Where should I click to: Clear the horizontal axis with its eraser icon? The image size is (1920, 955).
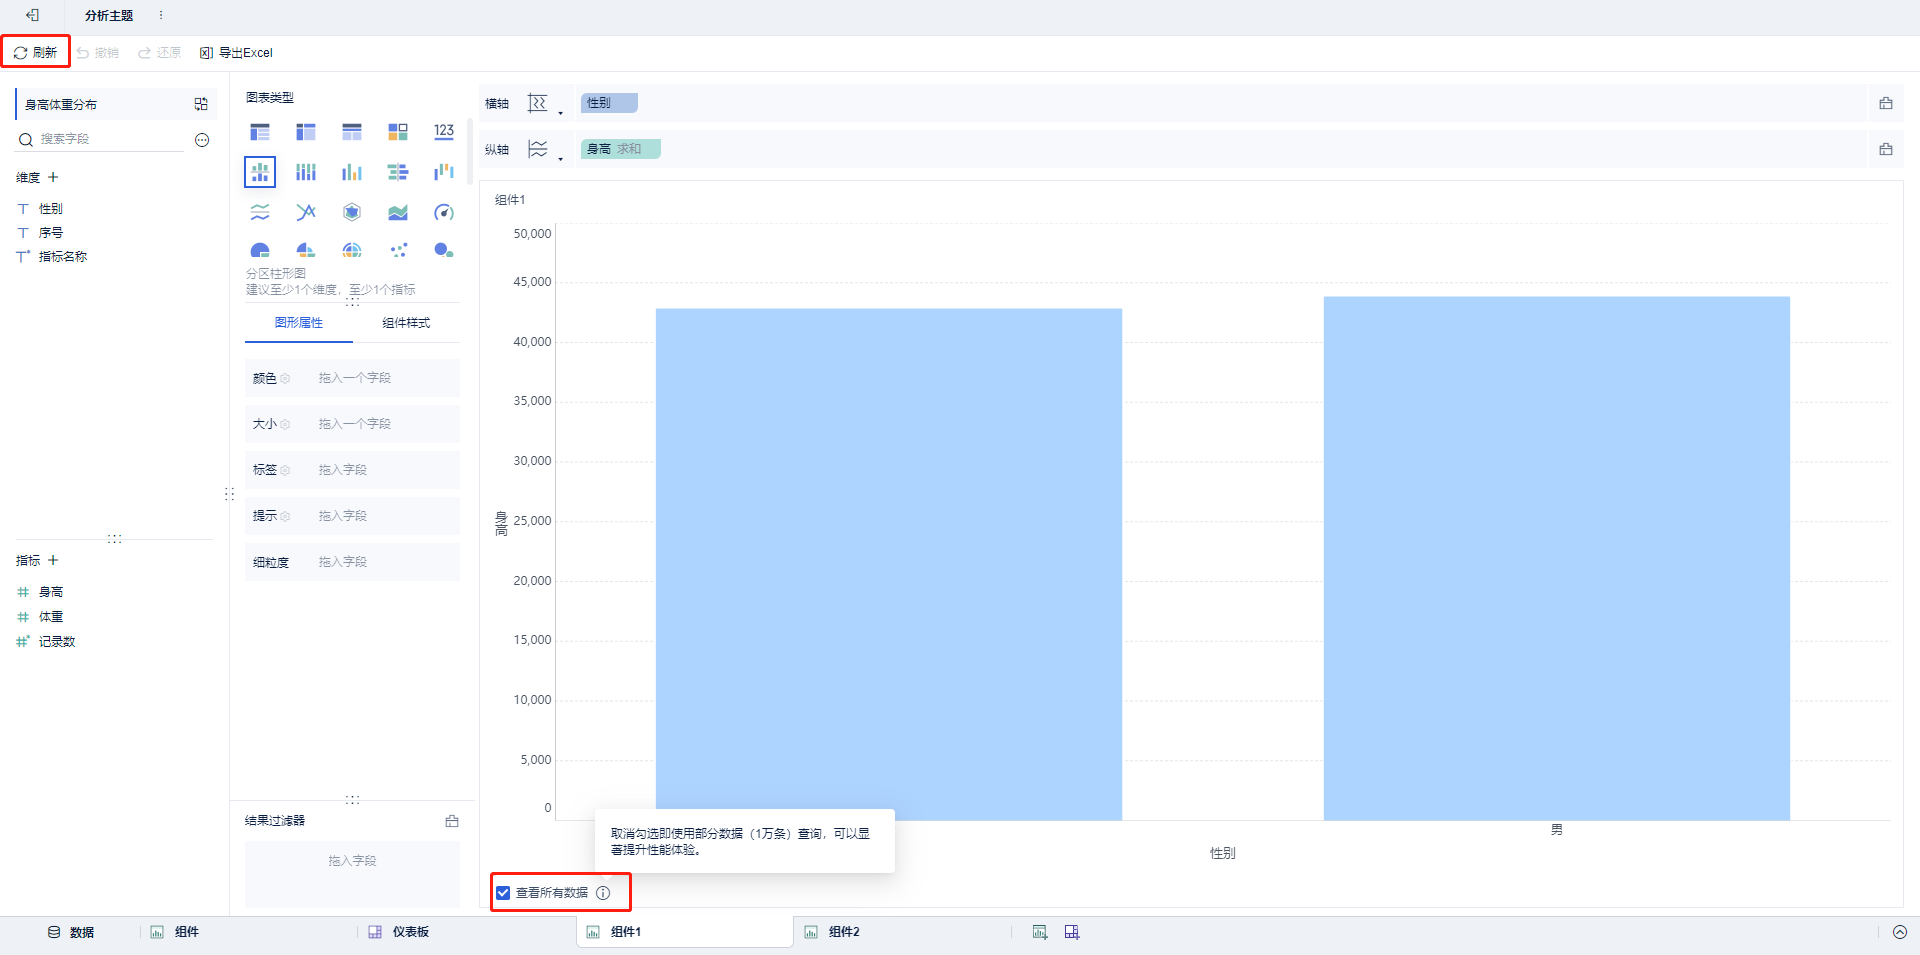pyautogui.click(x=1886, y=103)
